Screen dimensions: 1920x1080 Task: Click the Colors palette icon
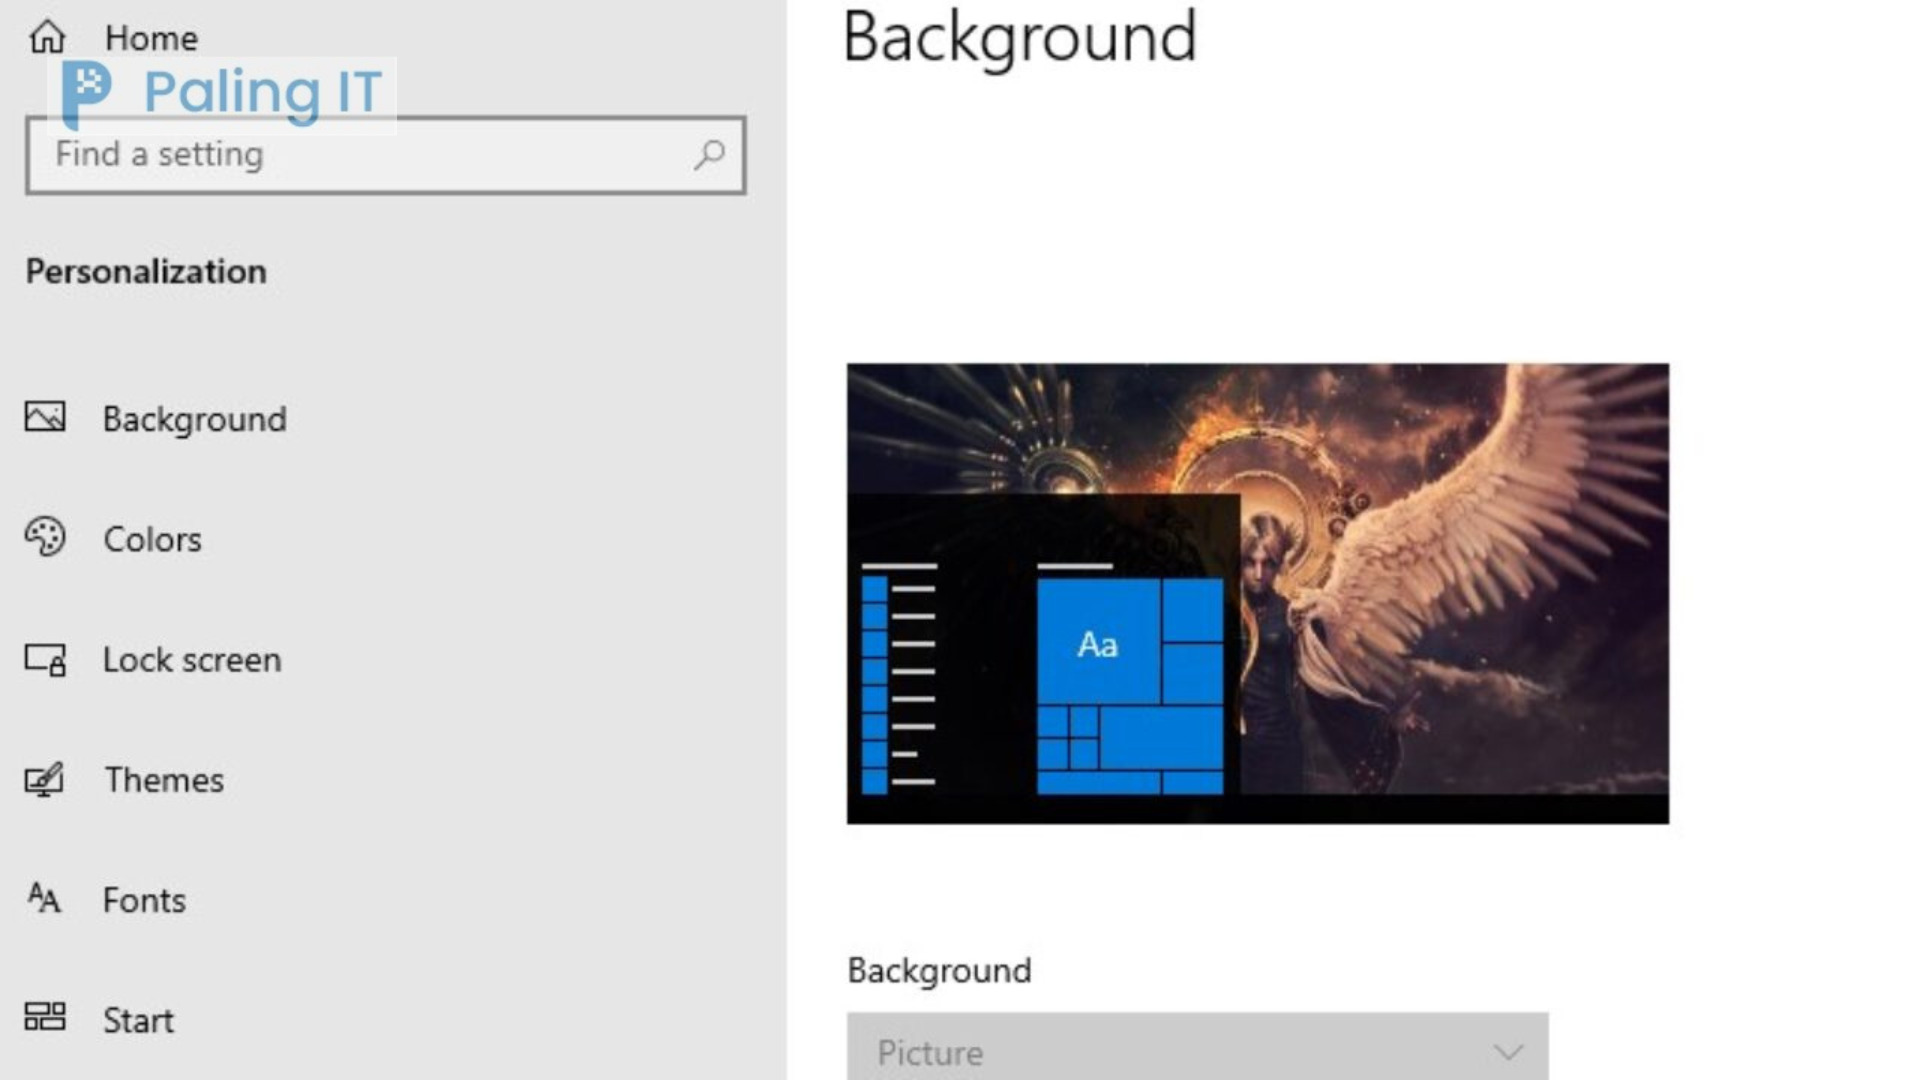tap(45, 537)
